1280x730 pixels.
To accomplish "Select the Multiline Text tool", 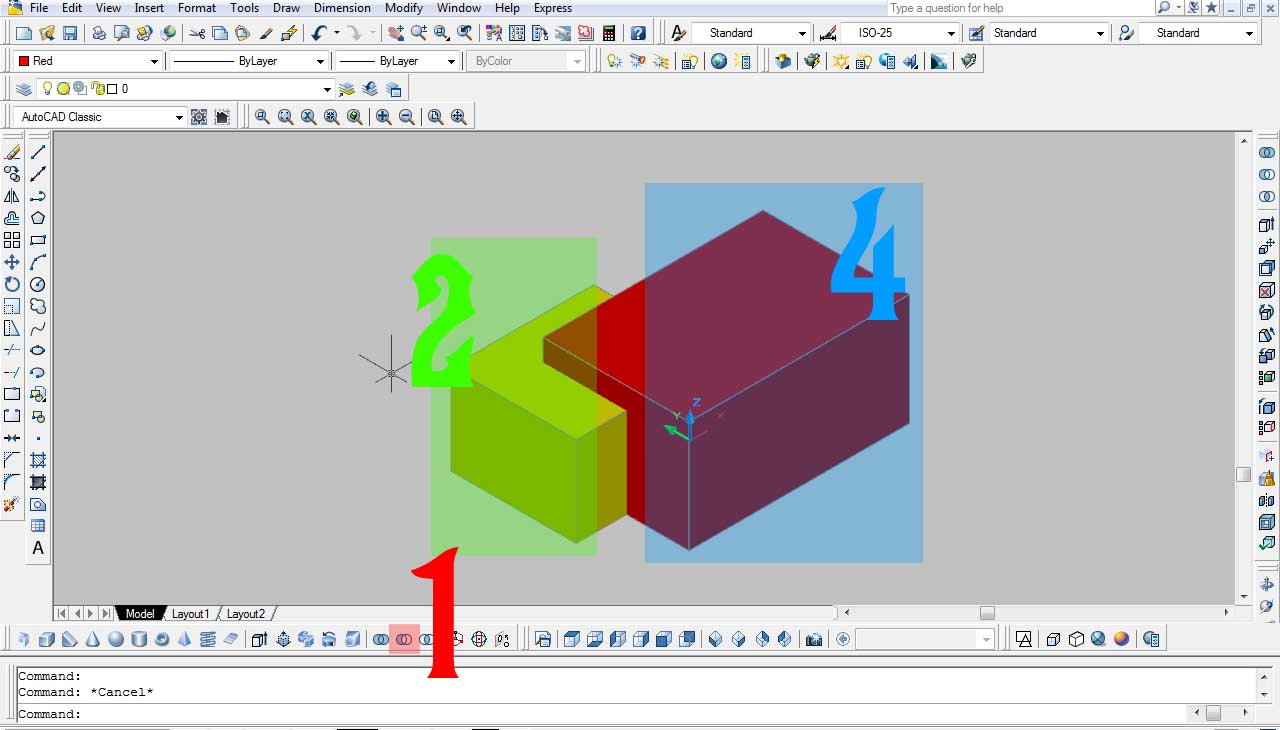I will pyautogui.click(x=38, y=548).
